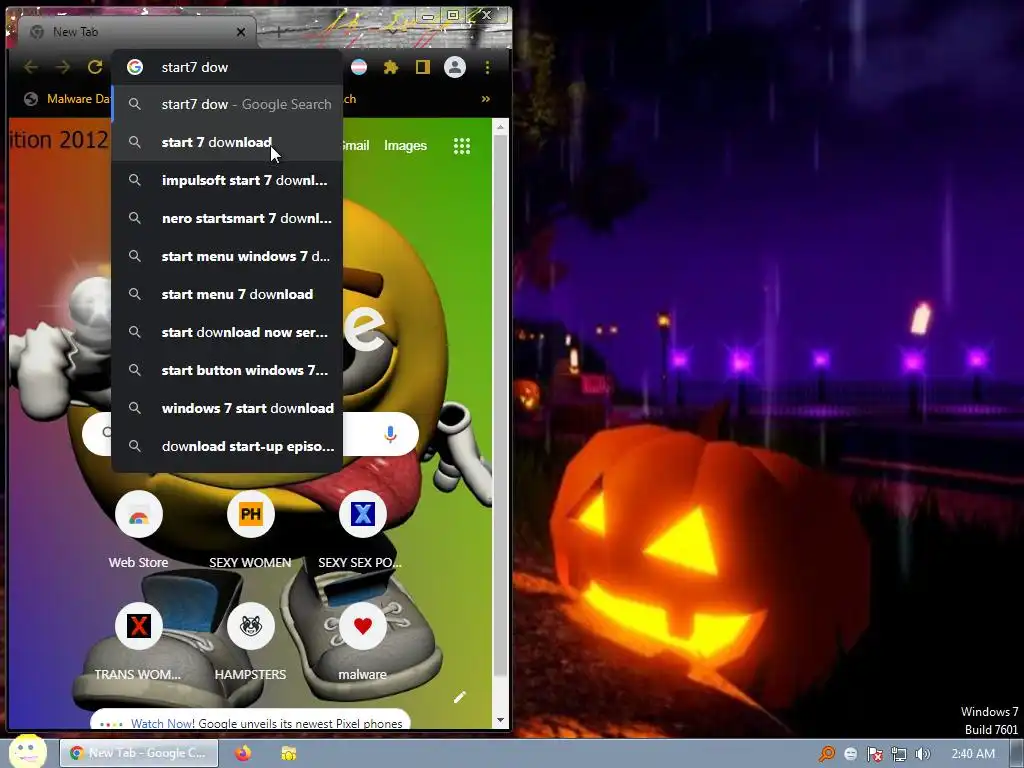The height and width of the screenshot is (768, 1024).
Task: Click the voice search microphone icon
Action: pos(391,434)
